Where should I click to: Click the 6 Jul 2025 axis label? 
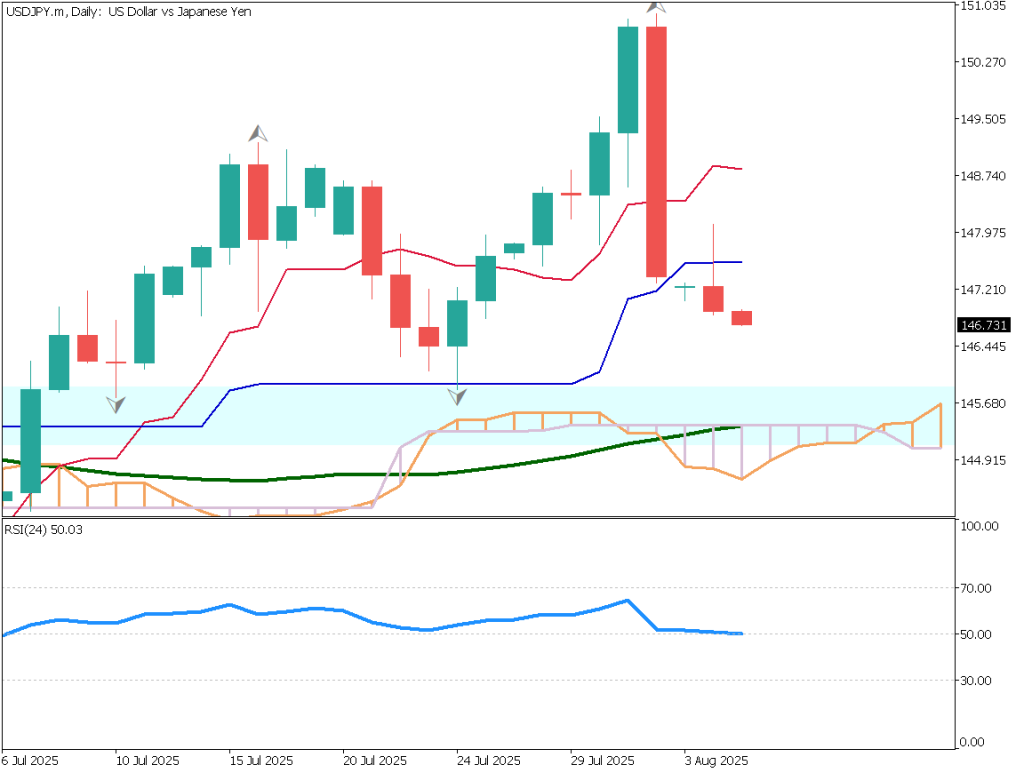(31, 760)
